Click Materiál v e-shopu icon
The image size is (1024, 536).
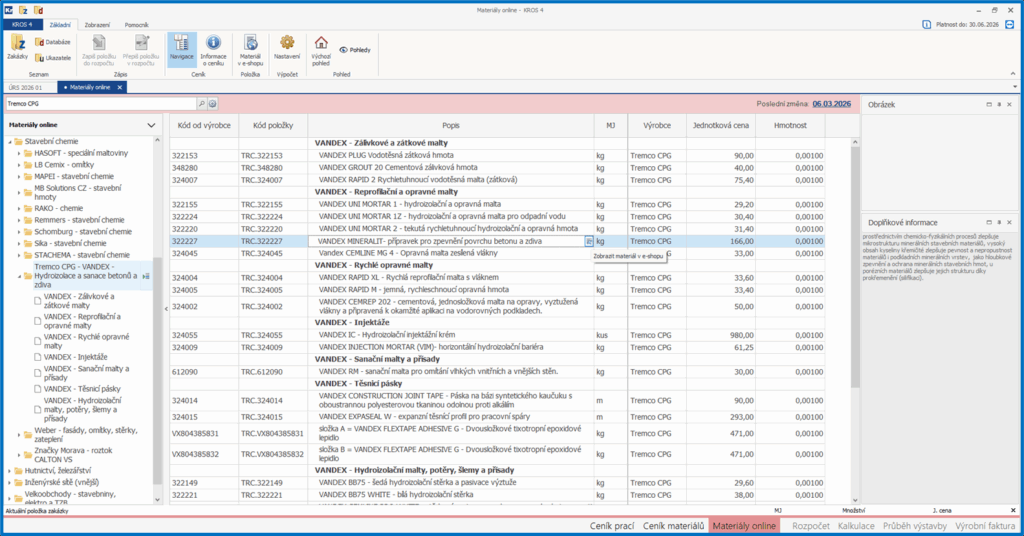(250, 47)
